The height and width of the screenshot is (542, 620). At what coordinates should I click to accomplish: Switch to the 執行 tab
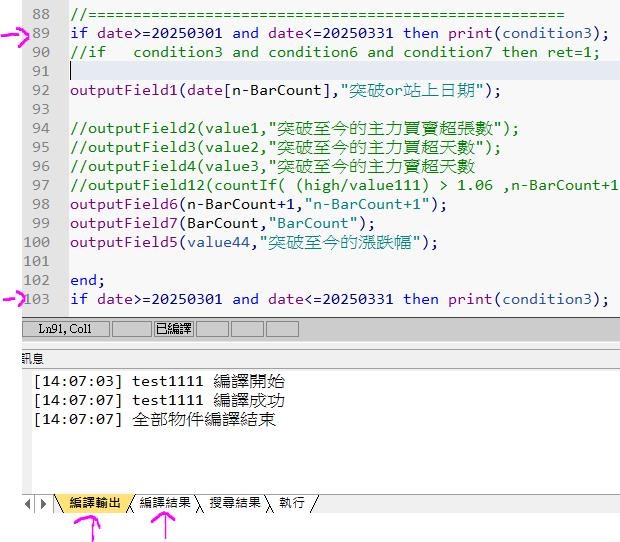pyautogui.click(x=292, y=503)
